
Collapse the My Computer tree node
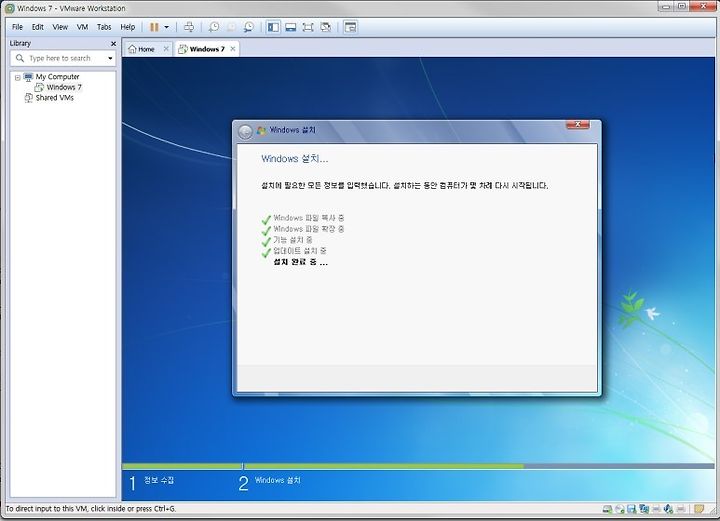coord(17,77)
